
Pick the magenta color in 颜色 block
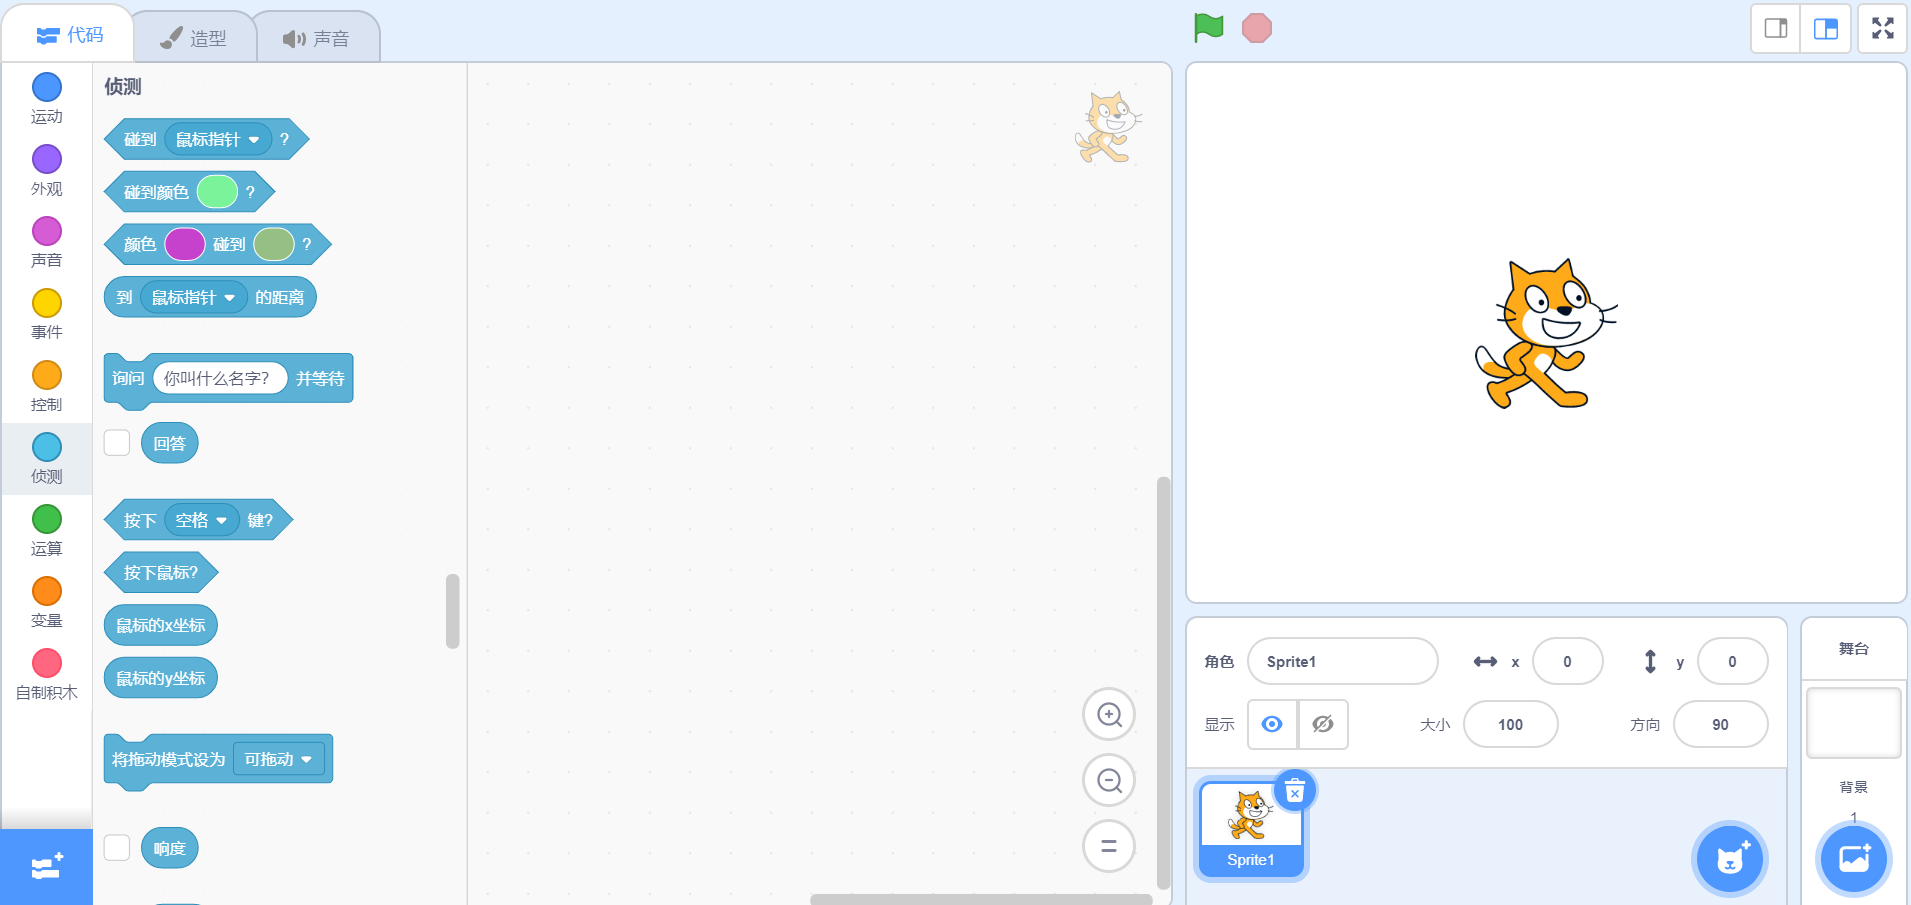pos(185,244)
